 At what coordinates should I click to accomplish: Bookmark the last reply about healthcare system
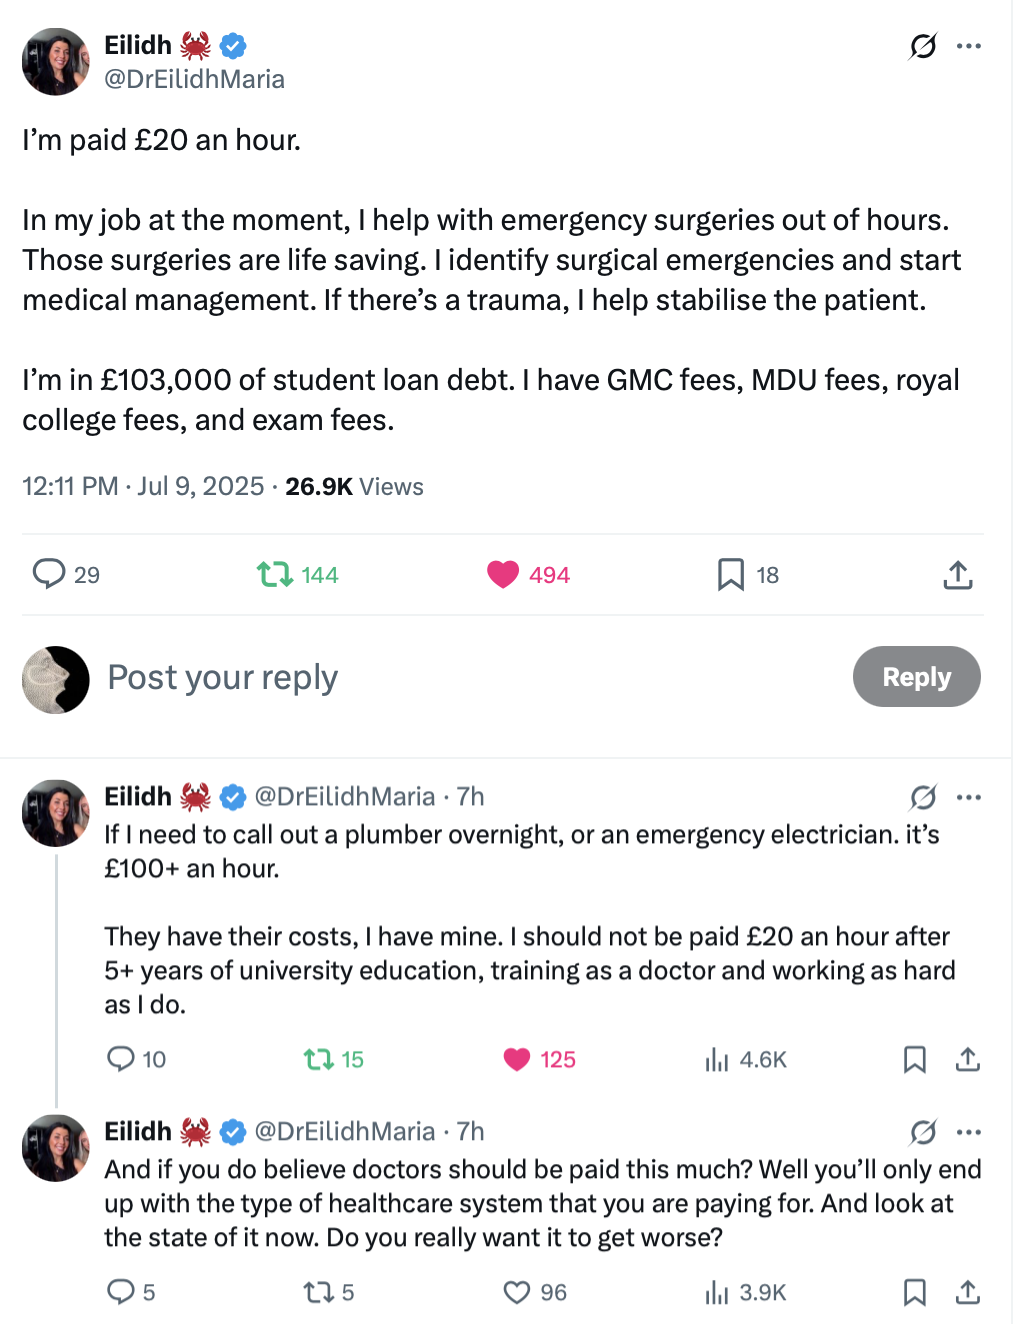click(x=914, y=1292)
